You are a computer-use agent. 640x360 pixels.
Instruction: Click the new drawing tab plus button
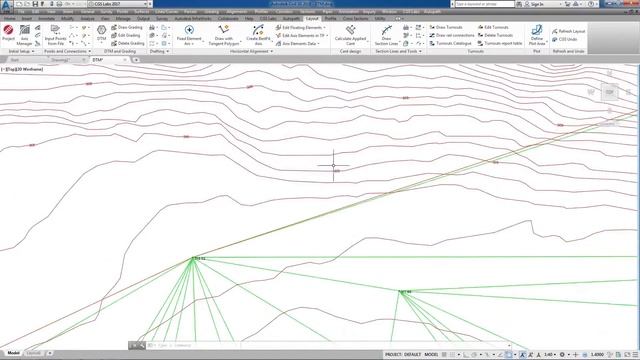coord(136,60)
